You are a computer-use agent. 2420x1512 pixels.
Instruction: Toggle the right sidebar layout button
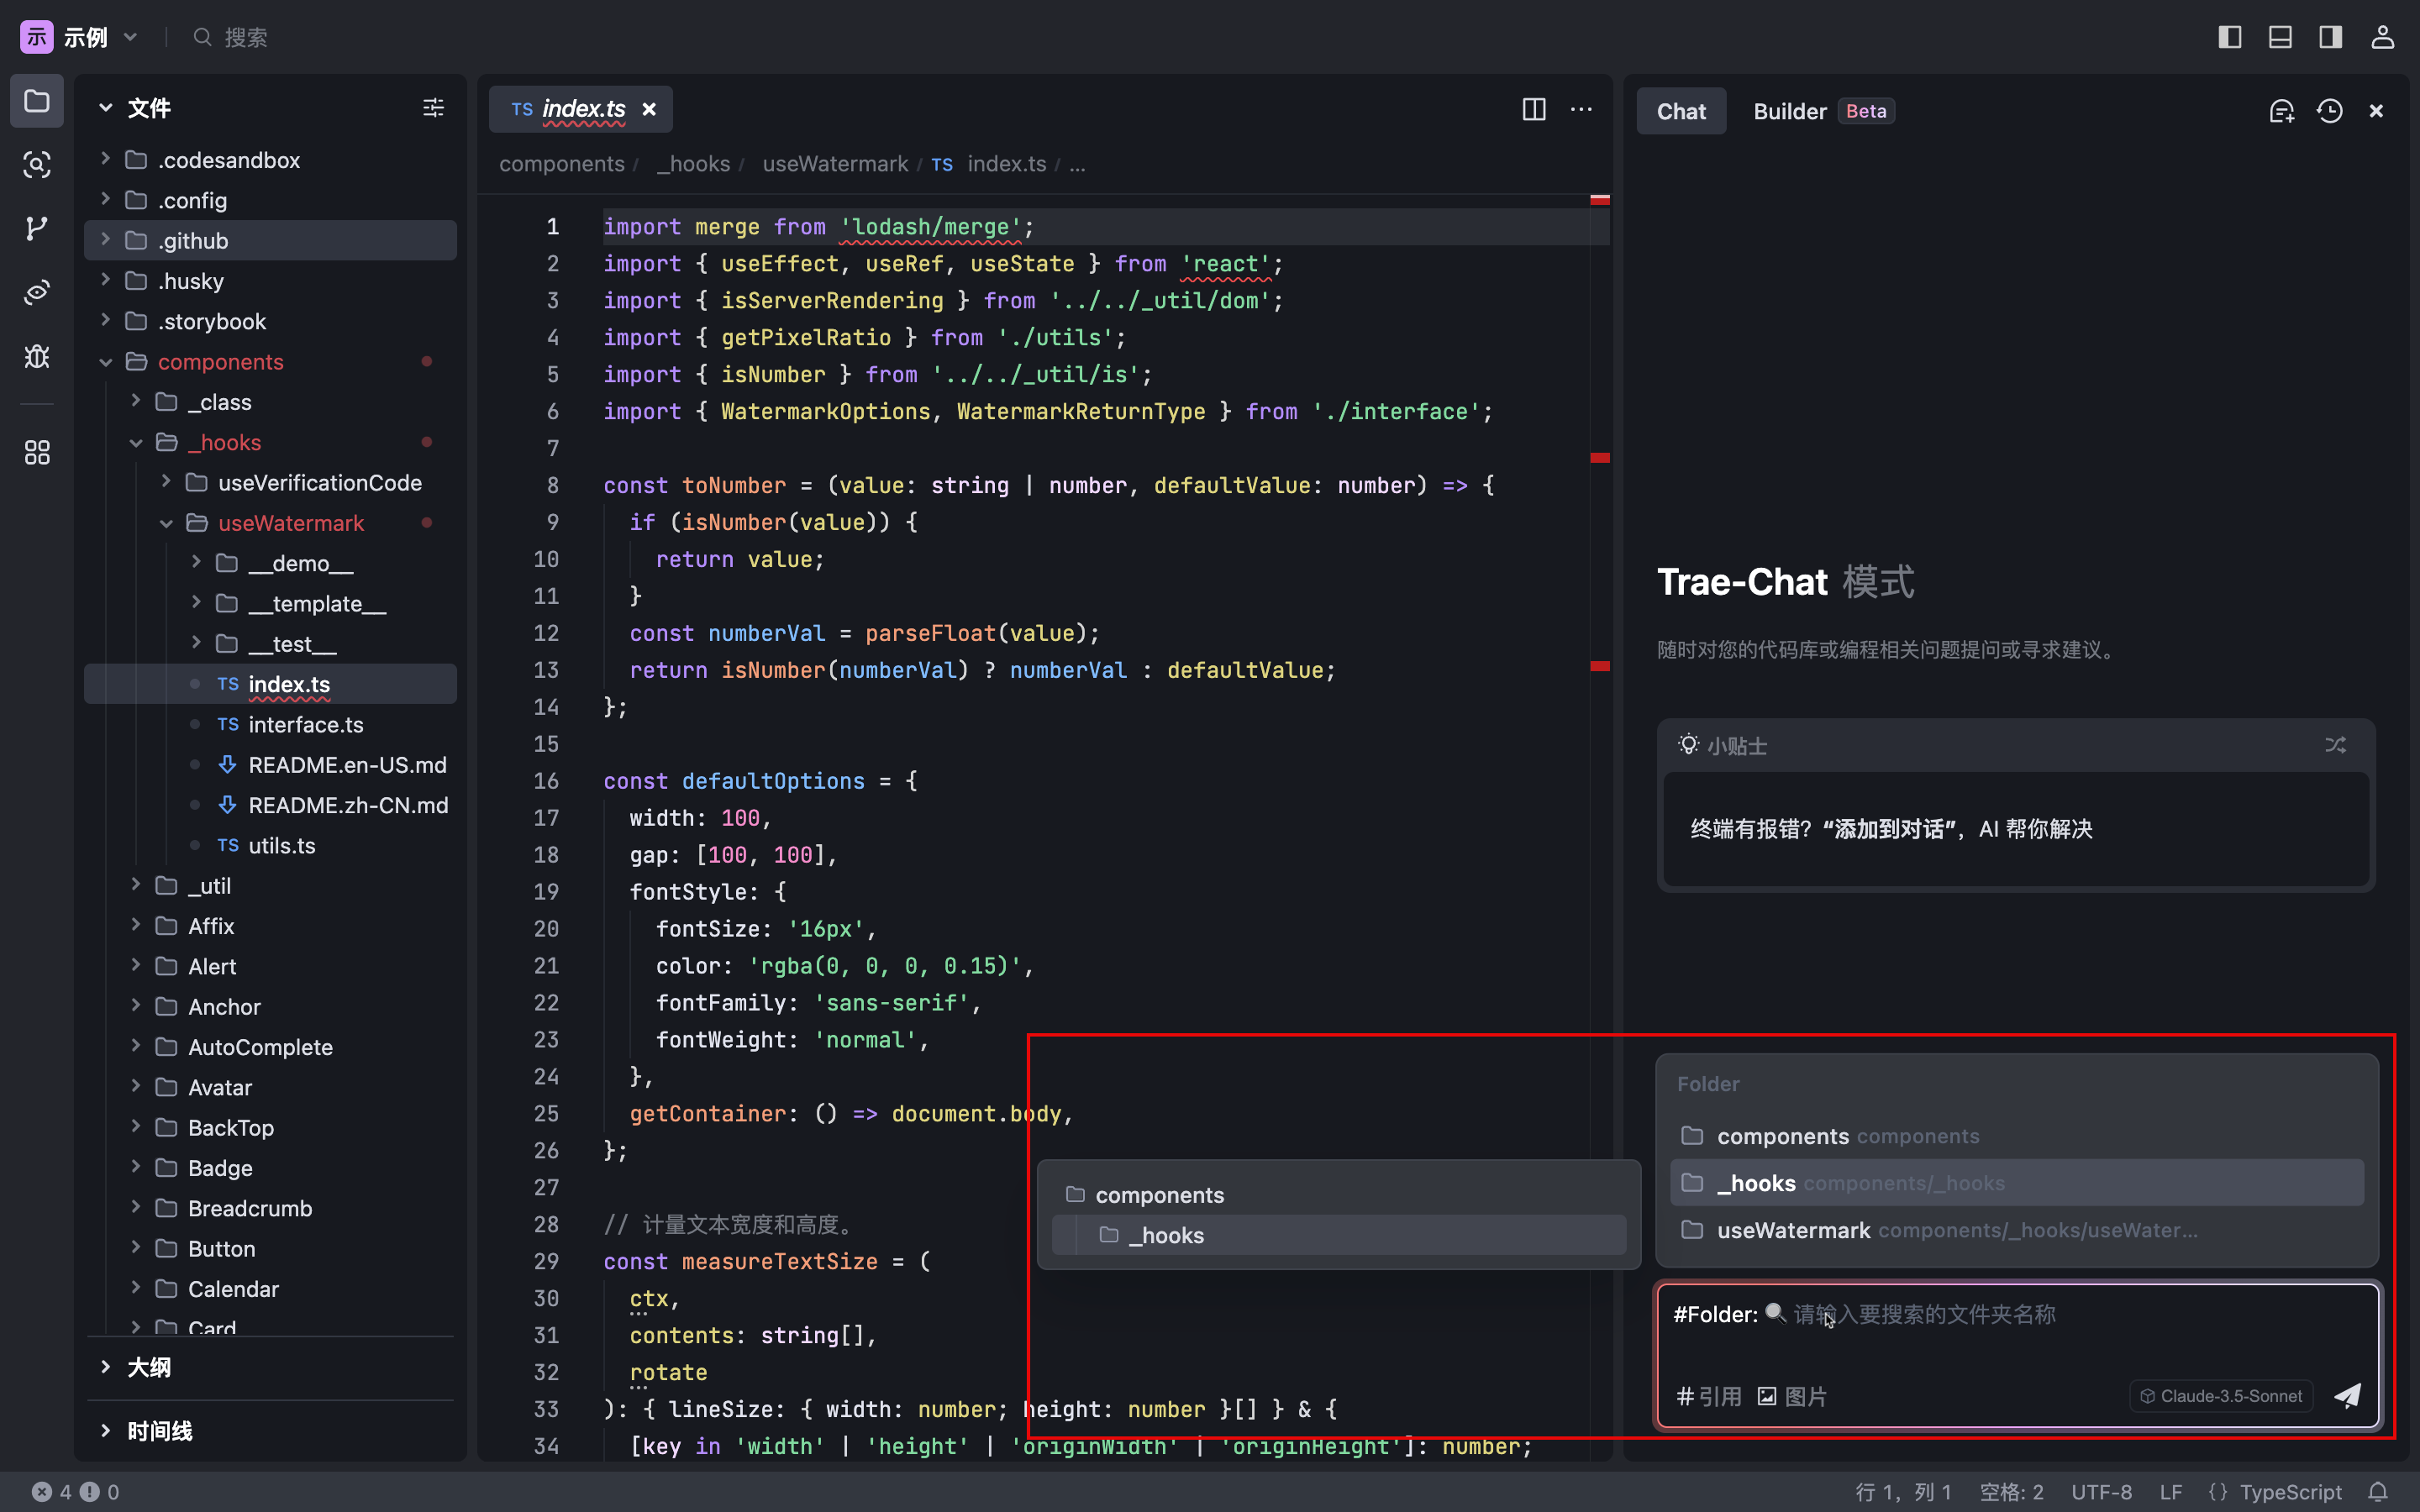coord(2331,37)
